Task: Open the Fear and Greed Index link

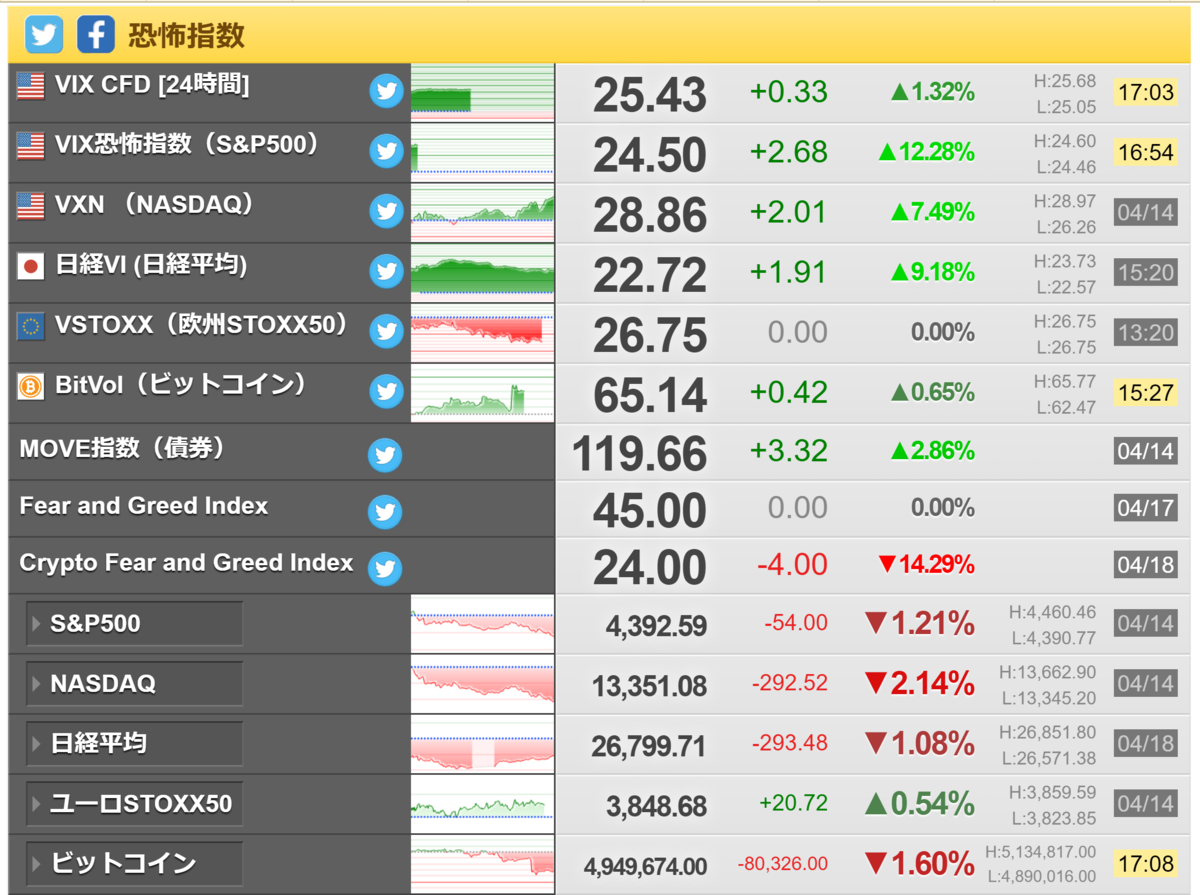Action: (x=144, y=506)
